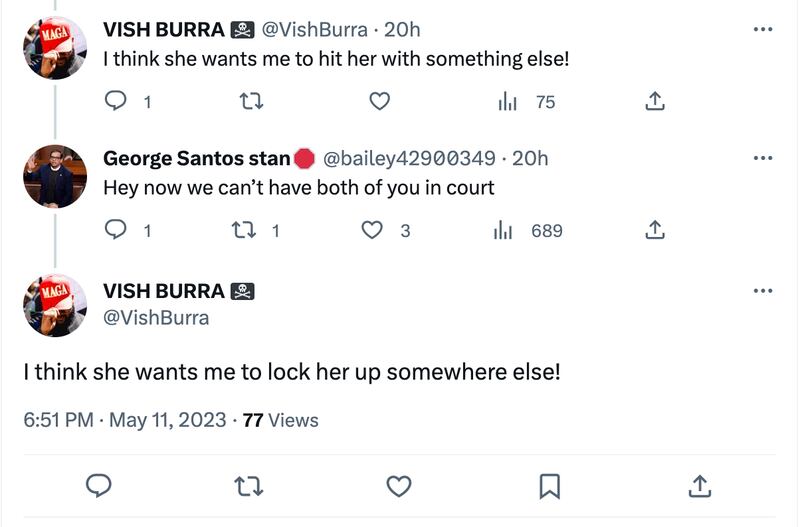Reply to George Santos stan tweet

click(x=117, y=231)
